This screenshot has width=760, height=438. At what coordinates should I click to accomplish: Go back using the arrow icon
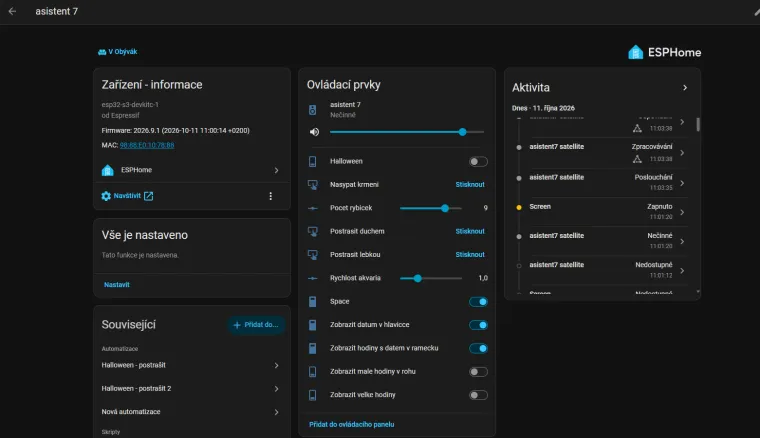tap(13, 11)
